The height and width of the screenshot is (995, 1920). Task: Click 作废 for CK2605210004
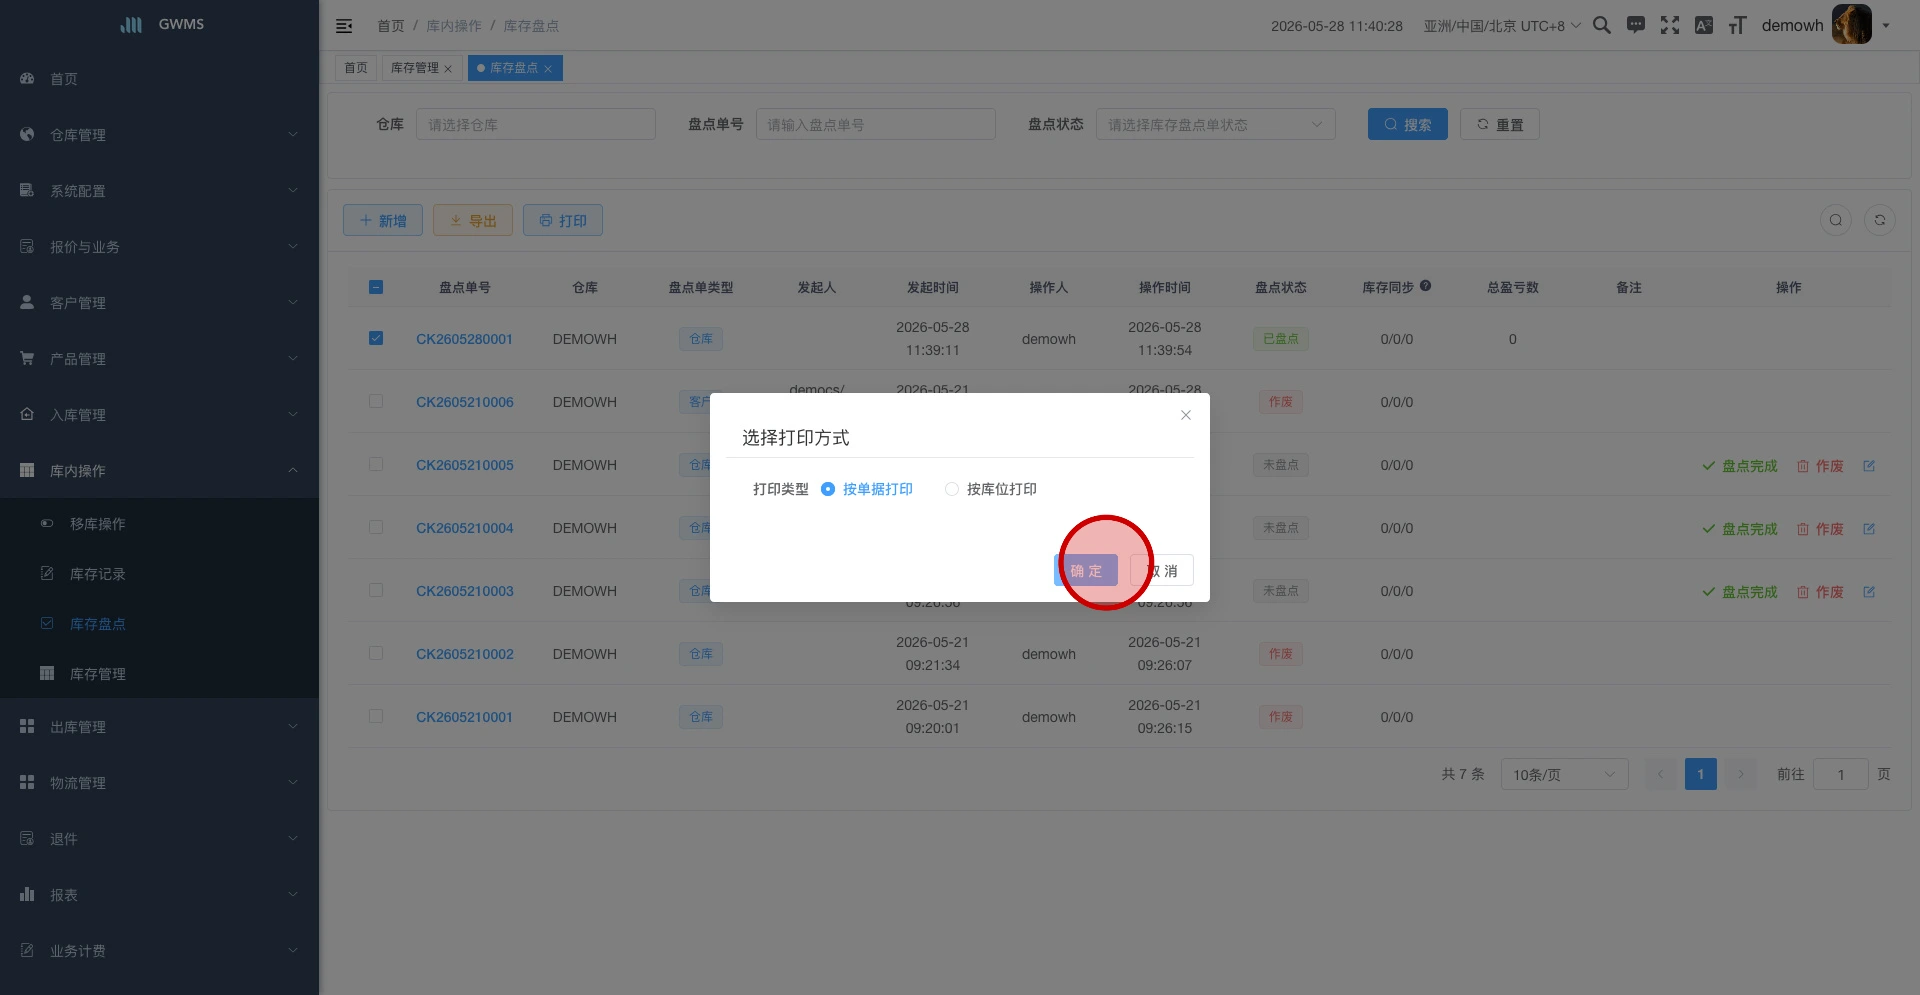pos(1820,529)
